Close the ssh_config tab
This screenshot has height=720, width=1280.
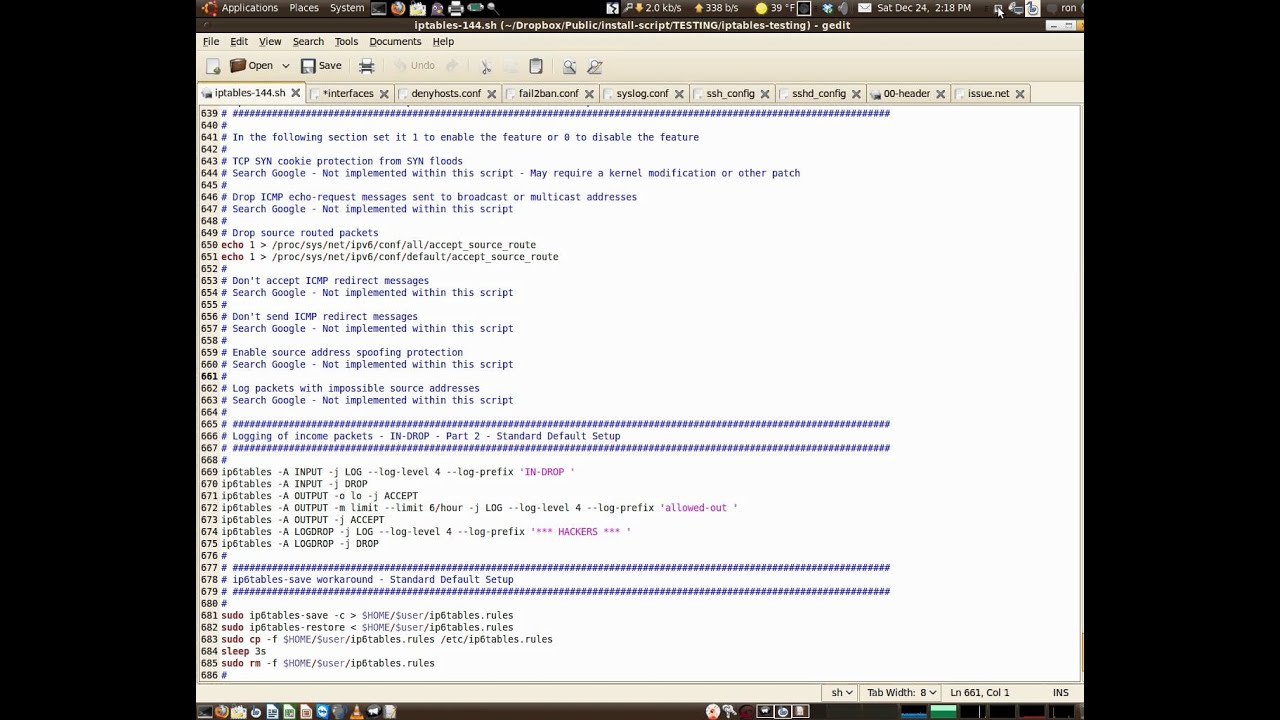coord(765,93)
